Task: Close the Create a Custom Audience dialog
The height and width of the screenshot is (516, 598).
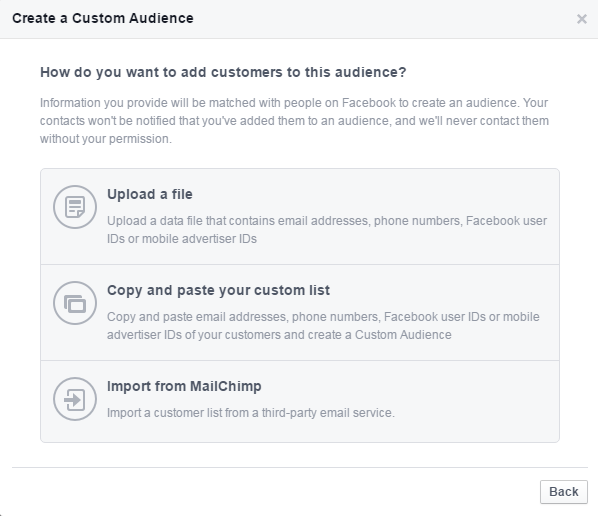Action: [582, 19]
